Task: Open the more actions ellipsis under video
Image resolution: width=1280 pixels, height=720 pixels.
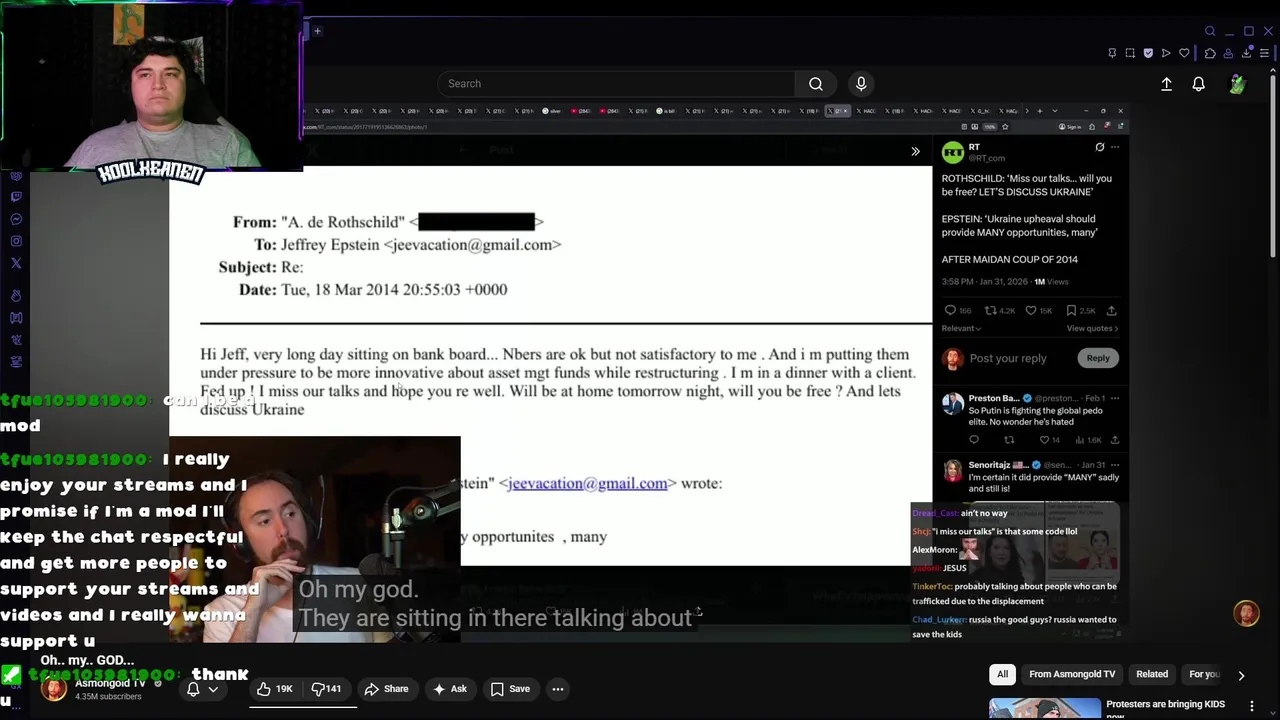Action: tap(558, 689)
